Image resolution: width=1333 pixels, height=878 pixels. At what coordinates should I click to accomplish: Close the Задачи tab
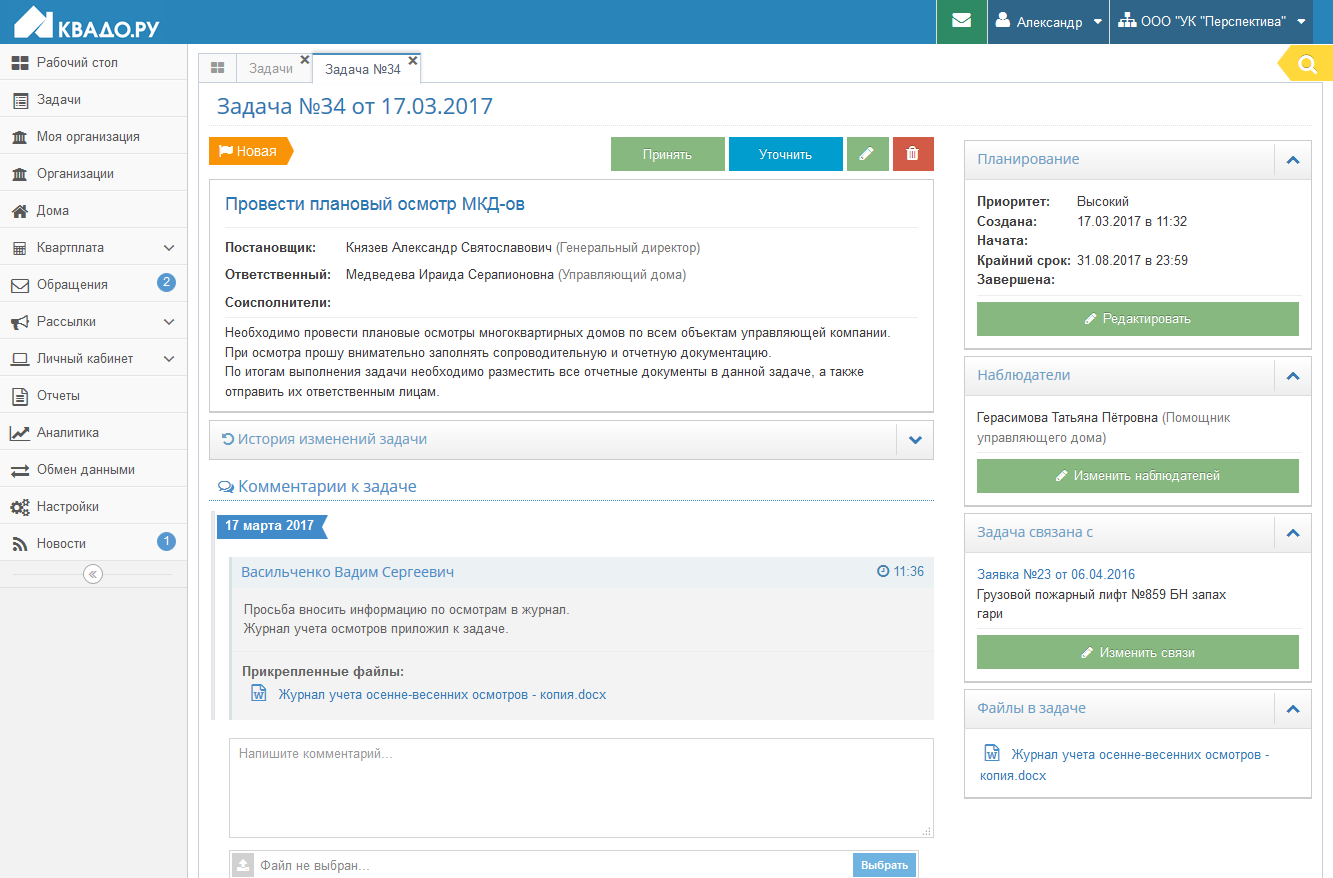tap(305, 60)
